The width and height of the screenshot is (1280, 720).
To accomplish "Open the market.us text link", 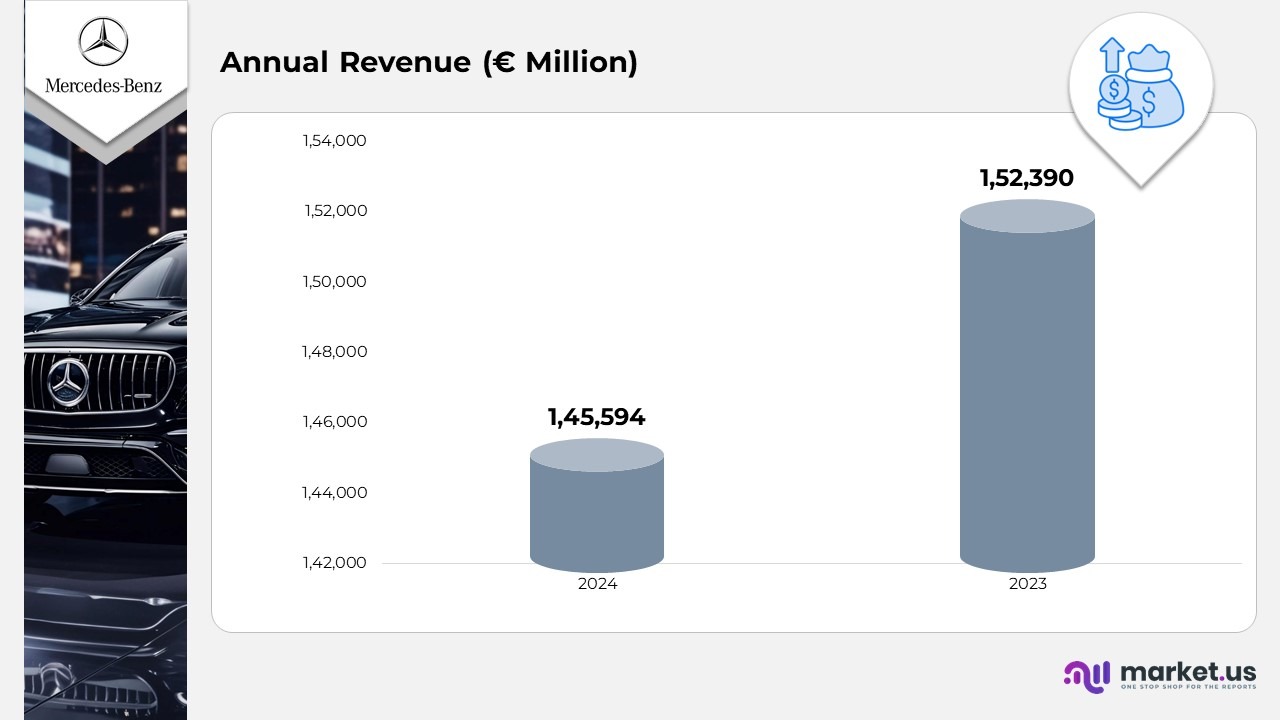I will tap(1188, 671).
